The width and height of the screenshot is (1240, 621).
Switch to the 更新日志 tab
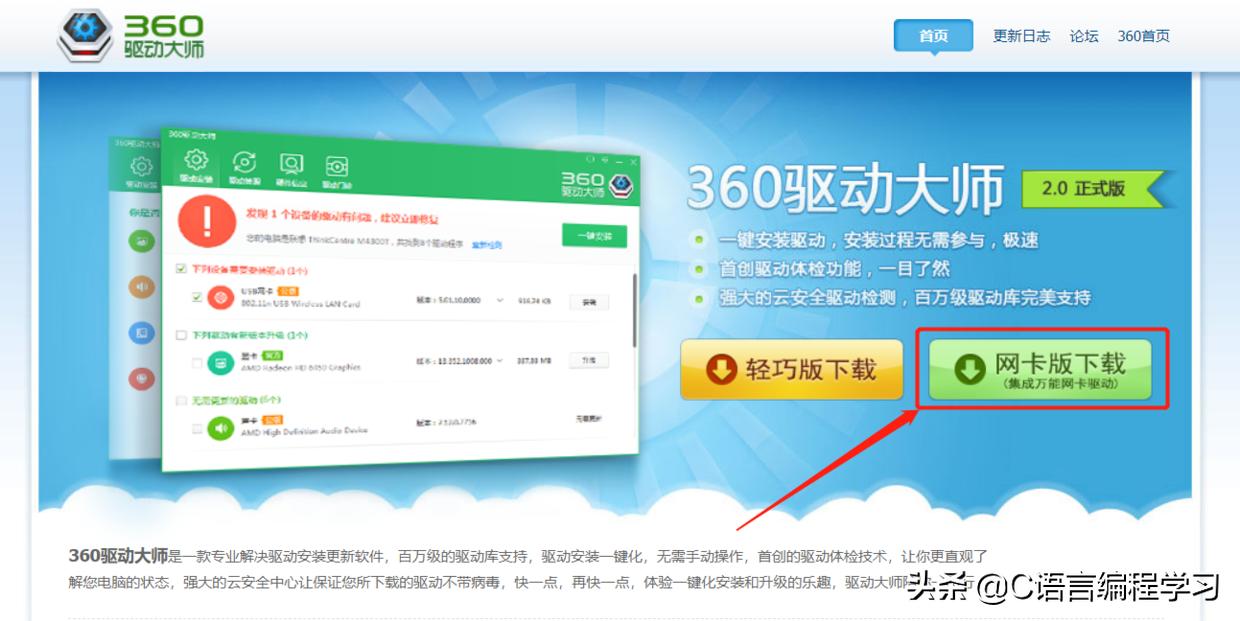coord(1021,35)
